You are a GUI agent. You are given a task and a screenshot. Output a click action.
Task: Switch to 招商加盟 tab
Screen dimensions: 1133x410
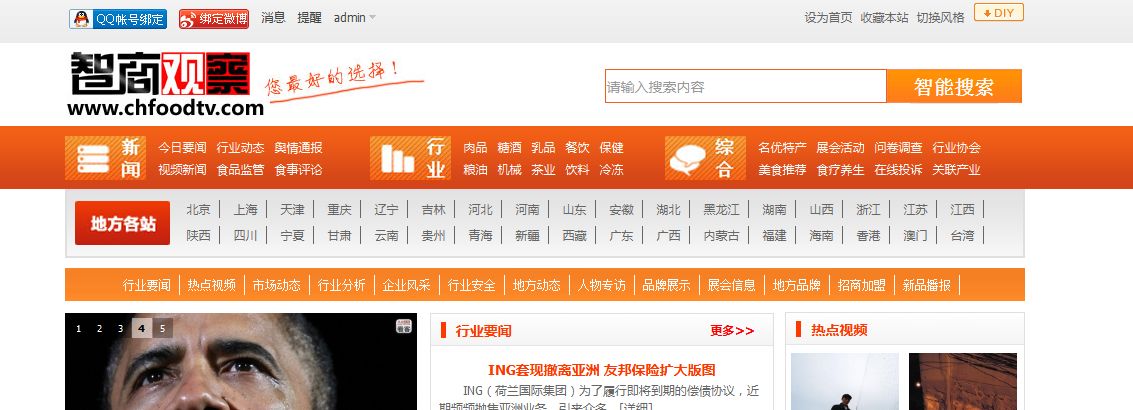point(862,285)
